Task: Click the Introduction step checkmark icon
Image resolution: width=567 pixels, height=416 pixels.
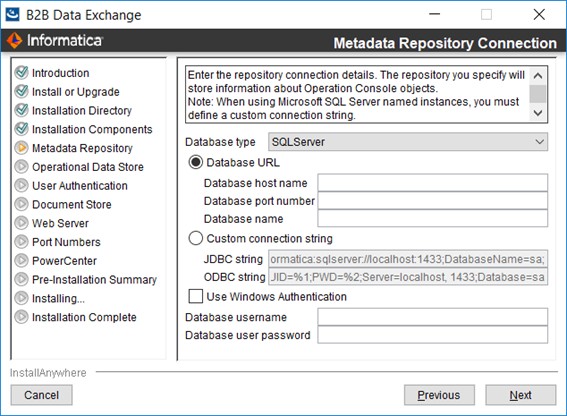Action: 21,72
